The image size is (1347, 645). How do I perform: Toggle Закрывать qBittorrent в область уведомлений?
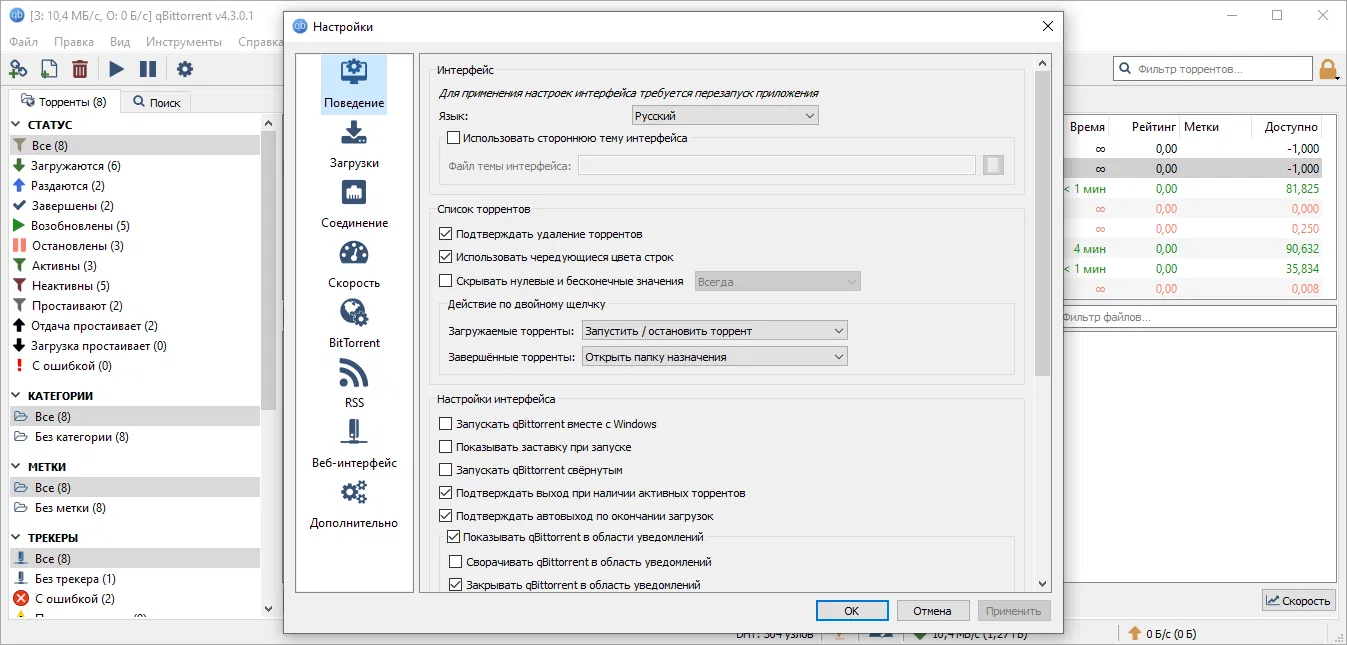[x=457, y=585]
